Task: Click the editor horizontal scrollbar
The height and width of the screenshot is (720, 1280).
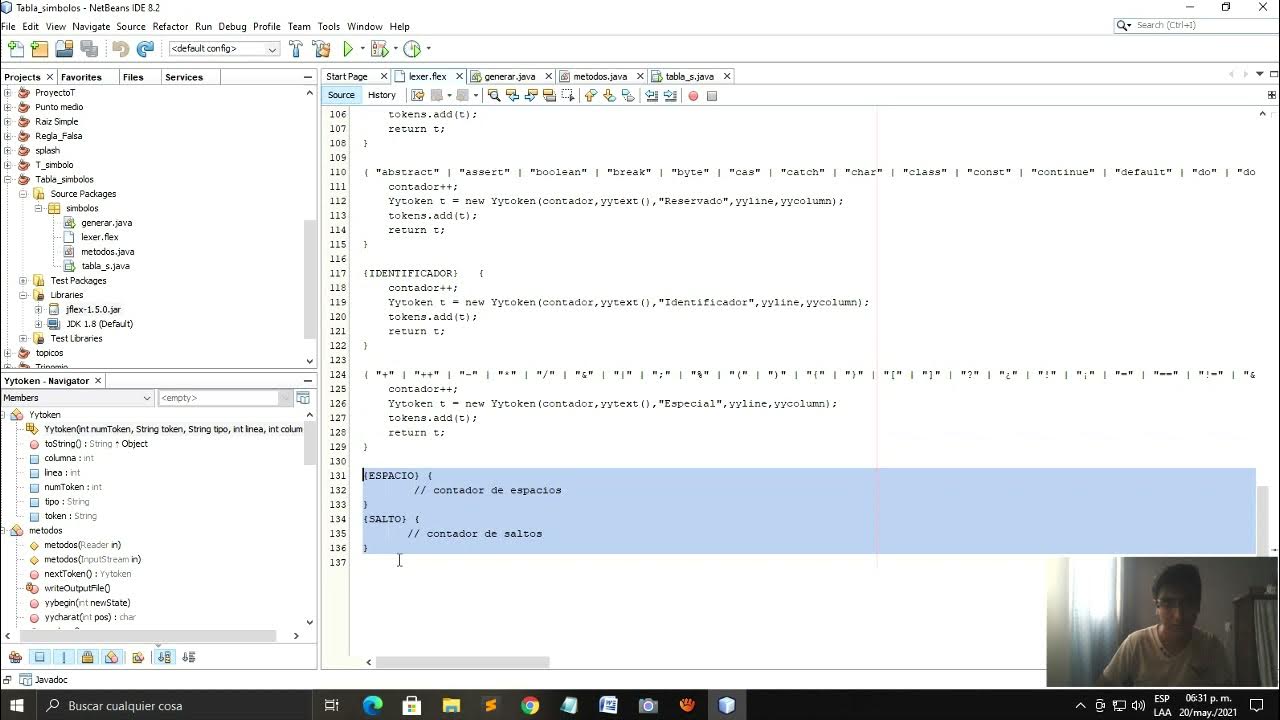Action: (x=462, y=662)
